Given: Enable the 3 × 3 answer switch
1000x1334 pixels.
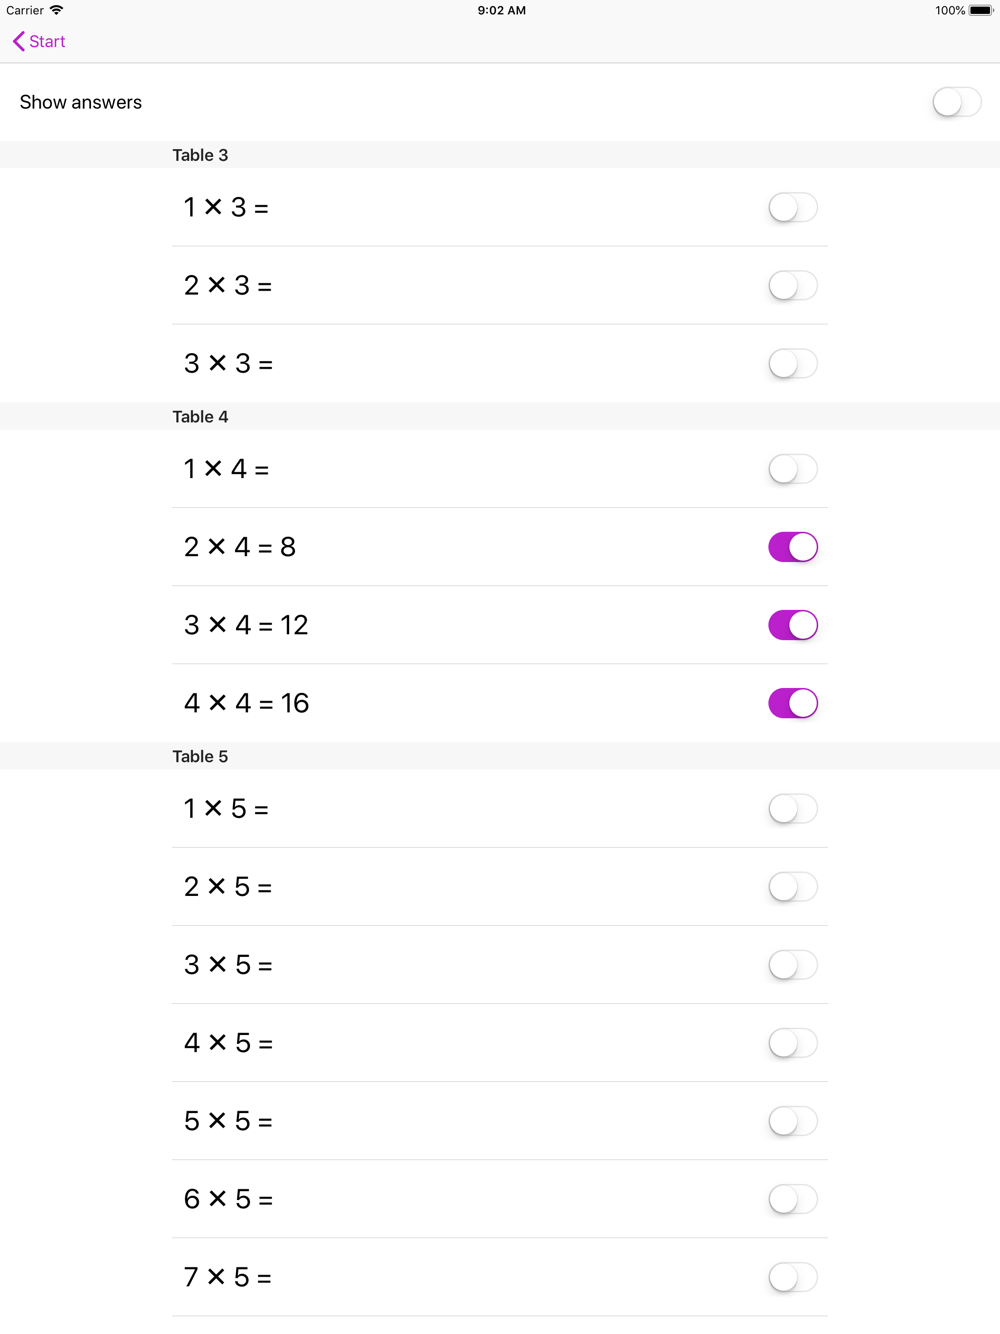Looking at the screenshot, I should point(792,364).
